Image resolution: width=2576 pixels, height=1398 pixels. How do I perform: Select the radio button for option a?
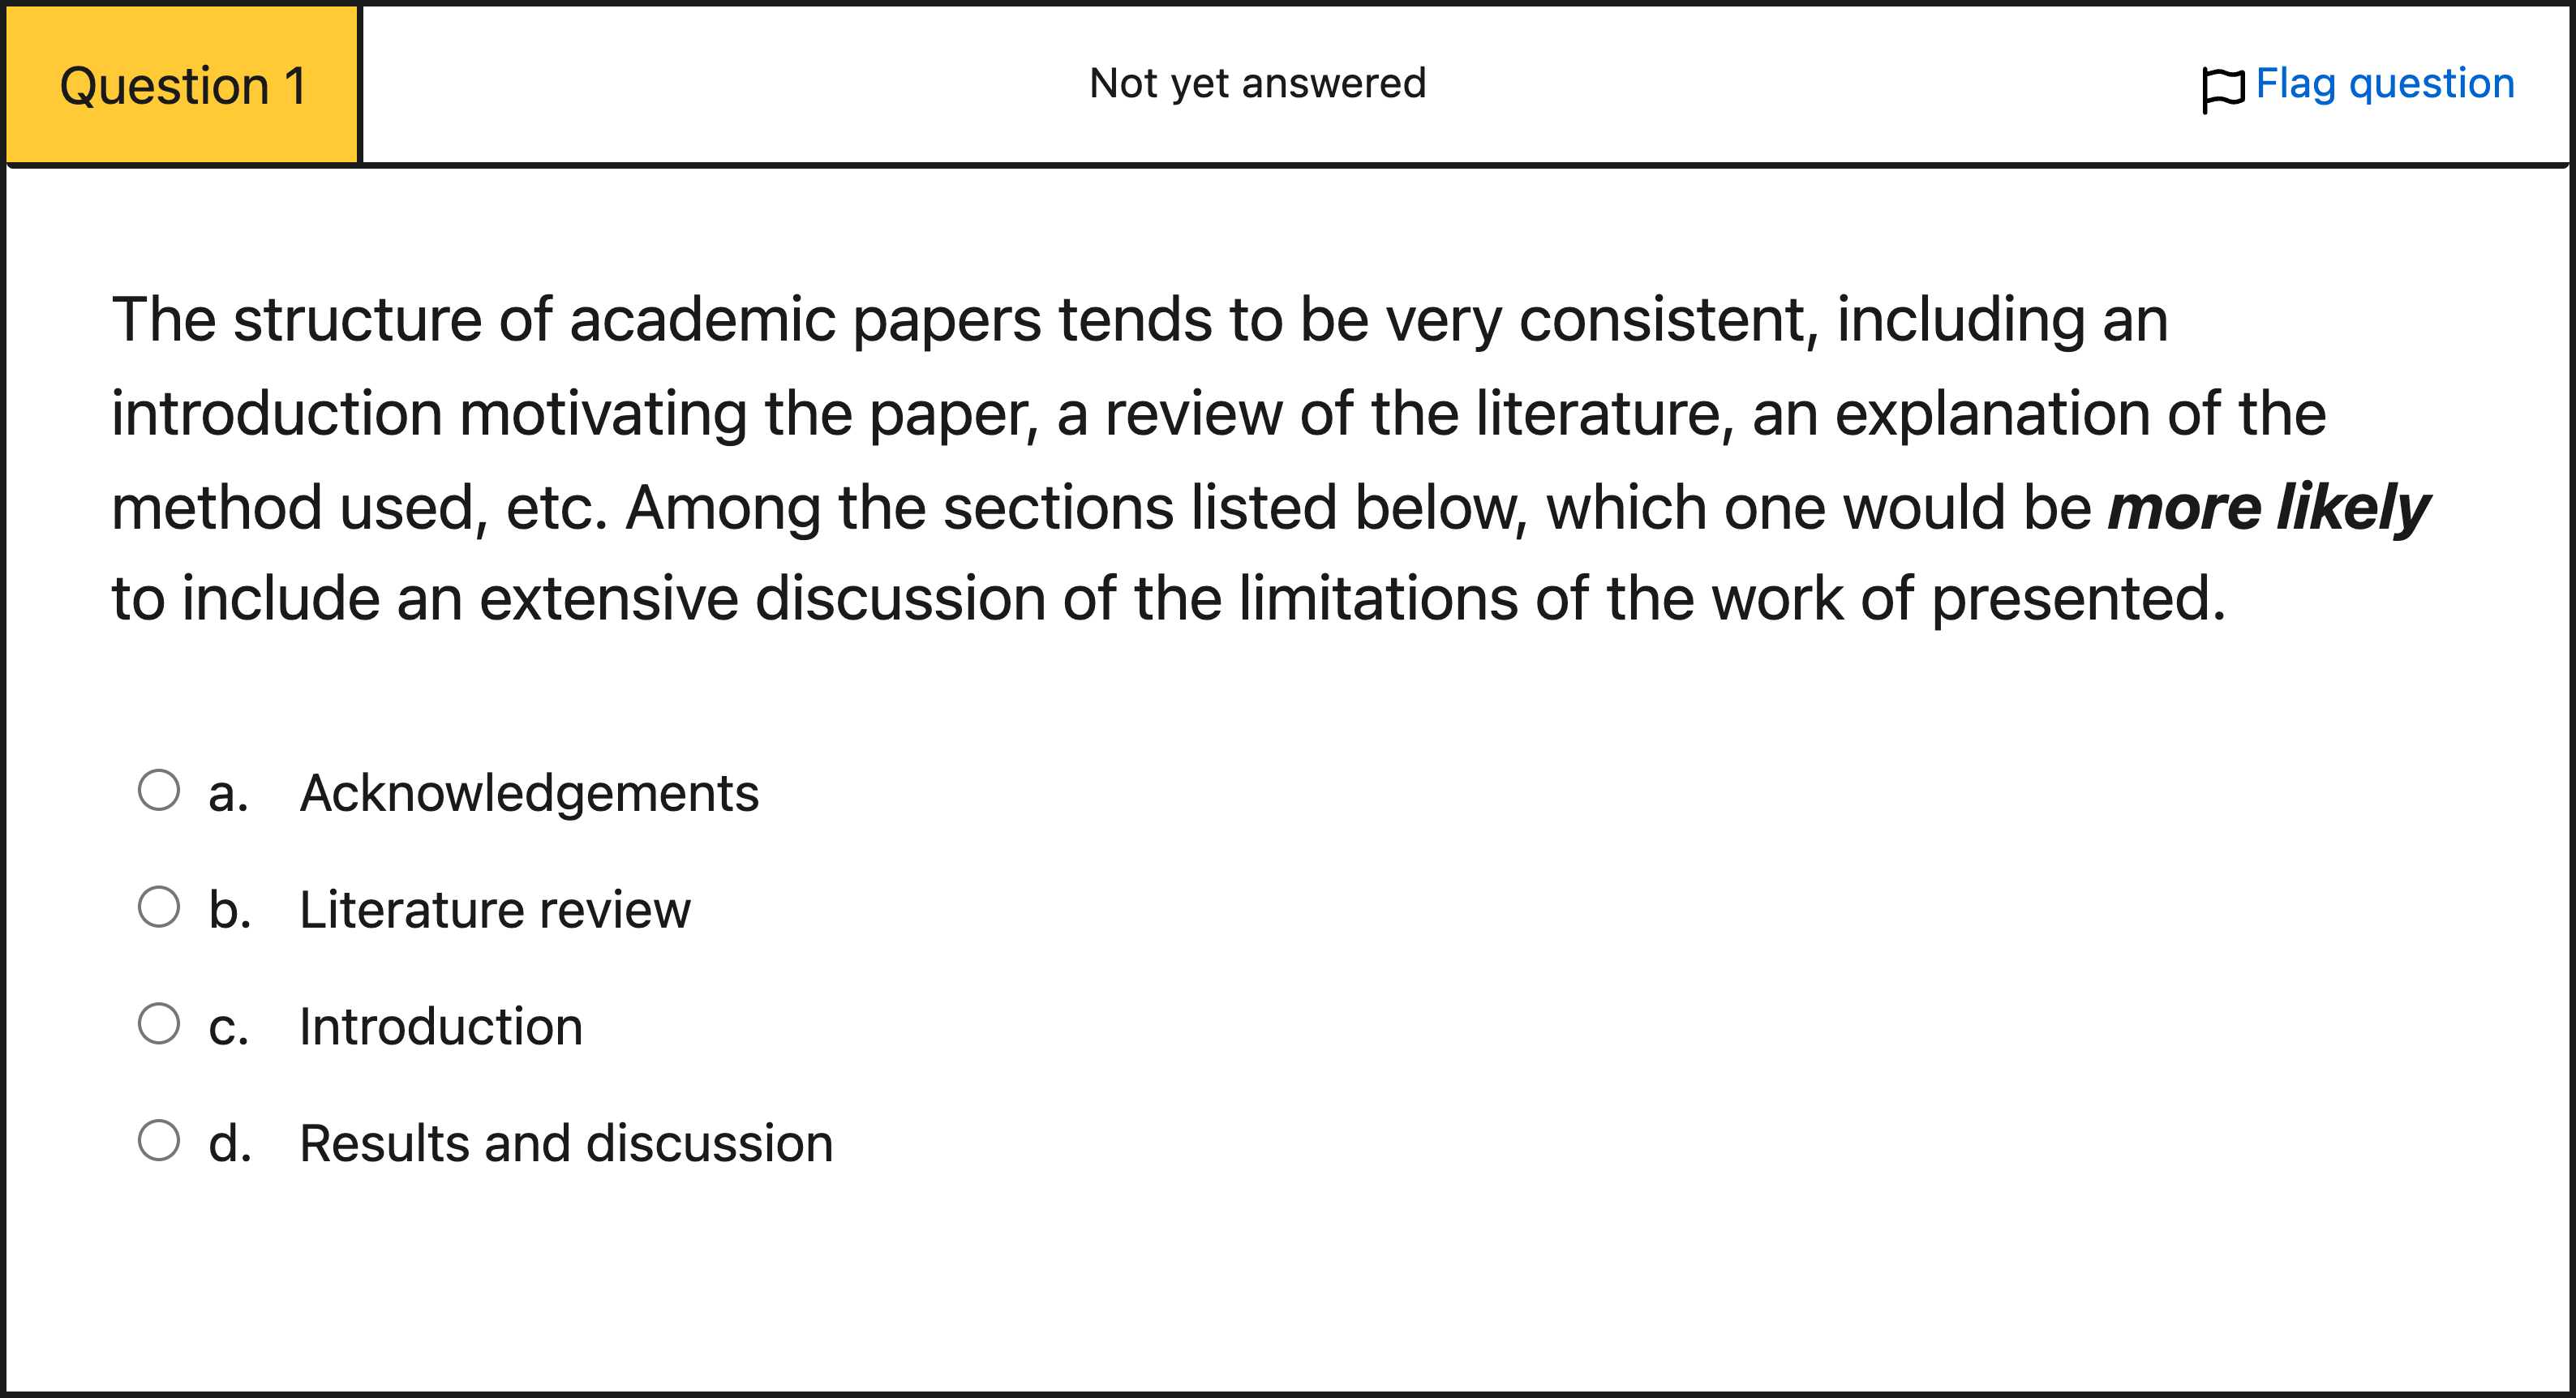point(159,790)
